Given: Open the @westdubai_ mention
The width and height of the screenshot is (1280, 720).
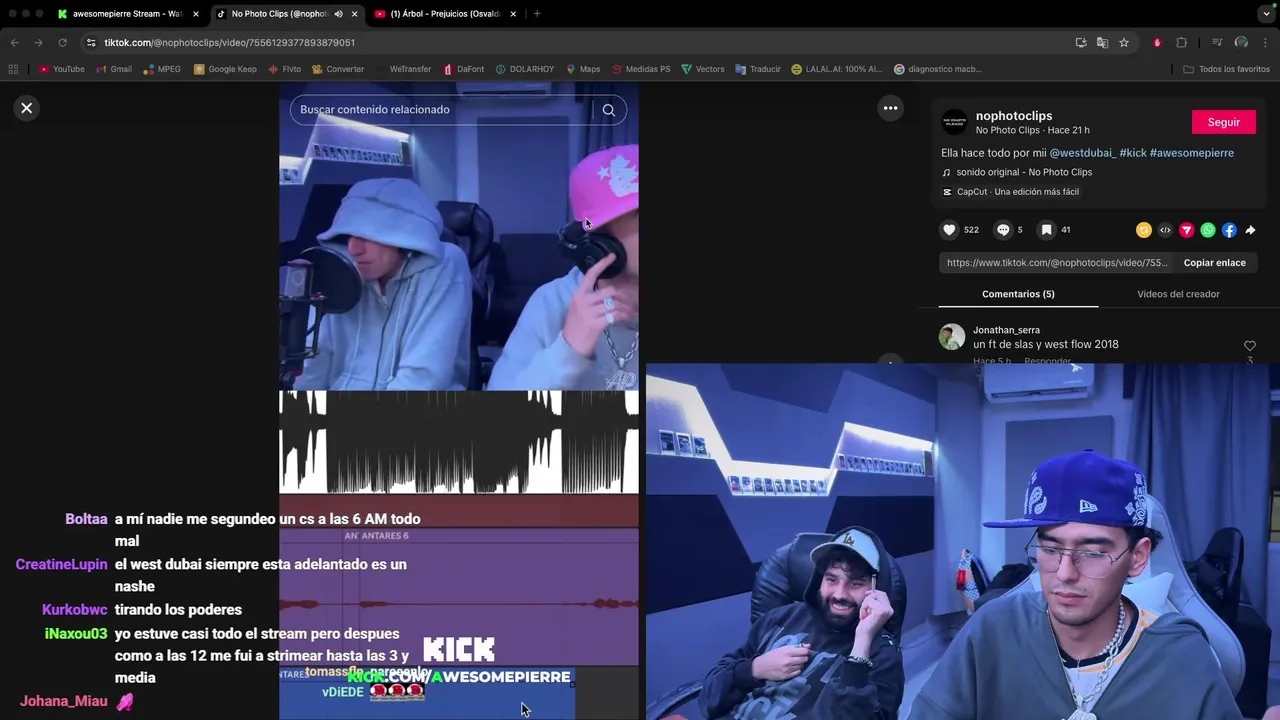Looking at the screenshot, I should click(x=1082, y=153).
